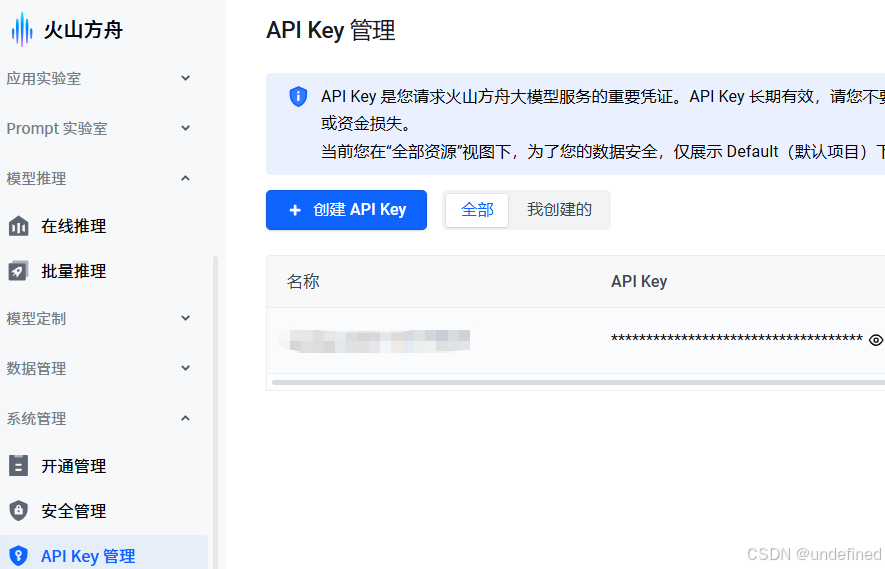Expand the 数据管理 section chevron
Image resolution: width=885 pixels, height=569 pixels.
185,368
